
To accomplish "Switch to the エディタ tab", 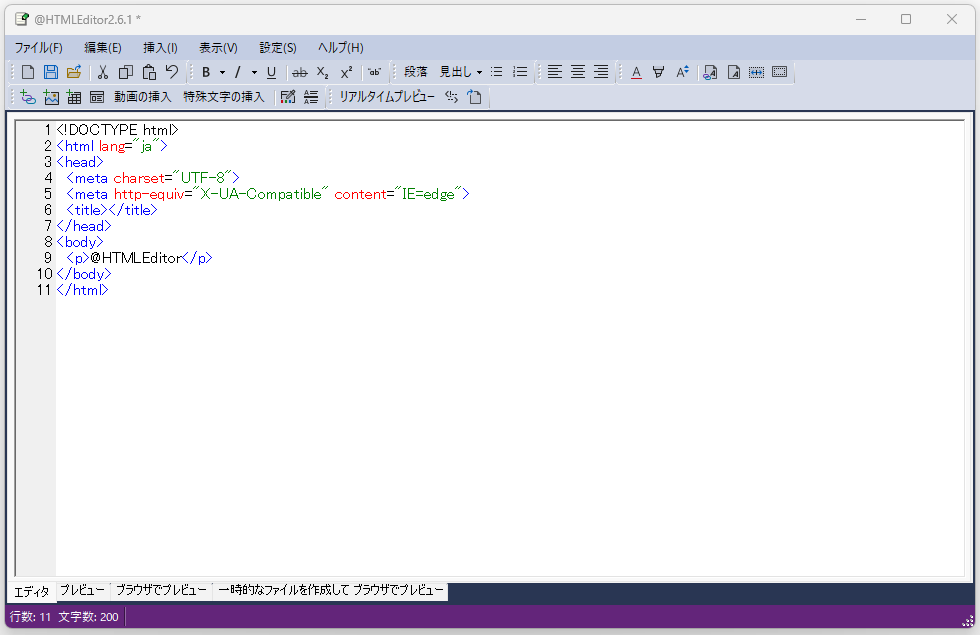I will pyautogui.click(x=32, y=591).
